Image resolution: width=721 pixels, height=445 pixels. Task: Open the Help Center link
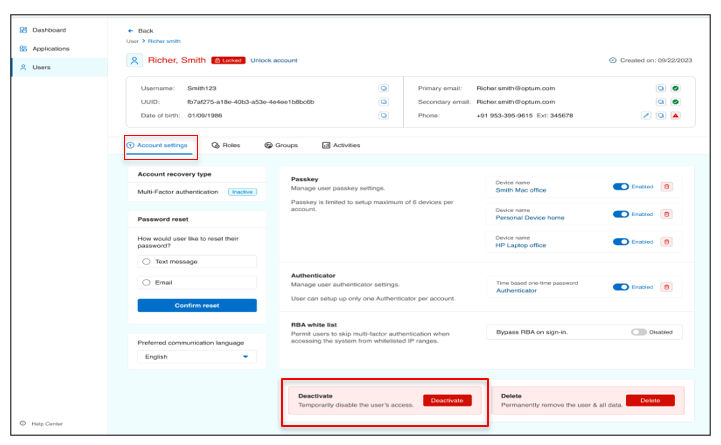(47, 424)
